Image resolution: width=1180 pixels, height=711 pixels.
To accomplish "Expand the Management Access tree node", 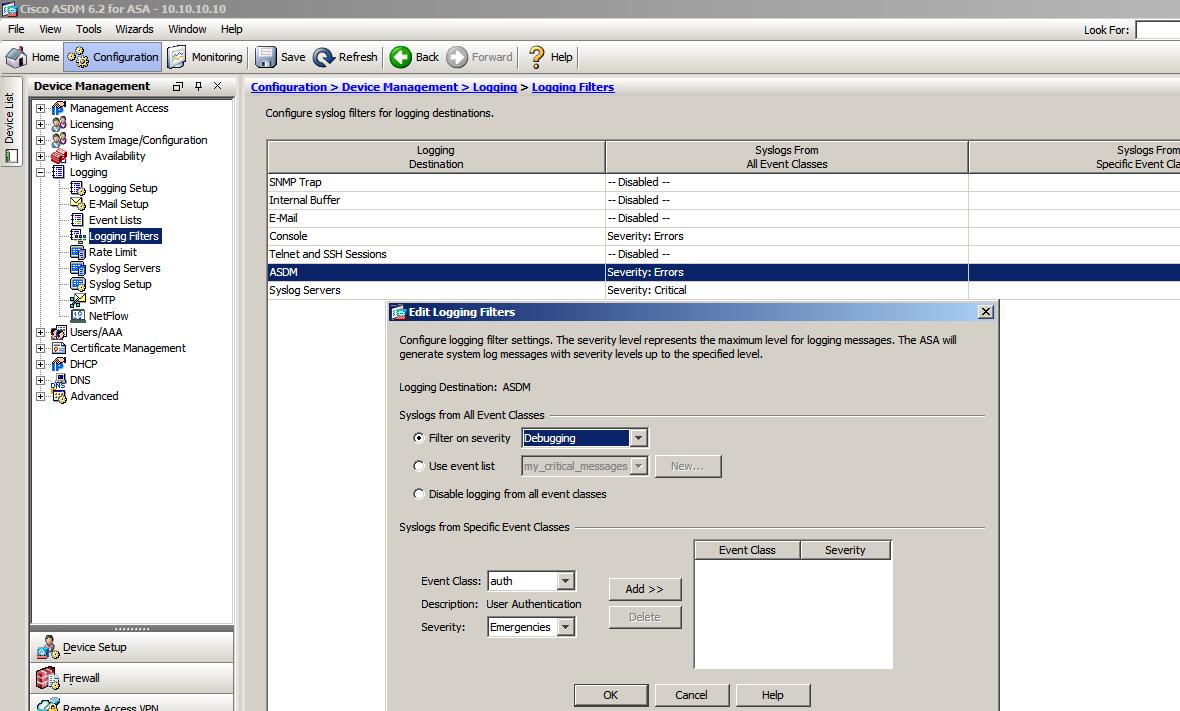I will tap(41, 108).
